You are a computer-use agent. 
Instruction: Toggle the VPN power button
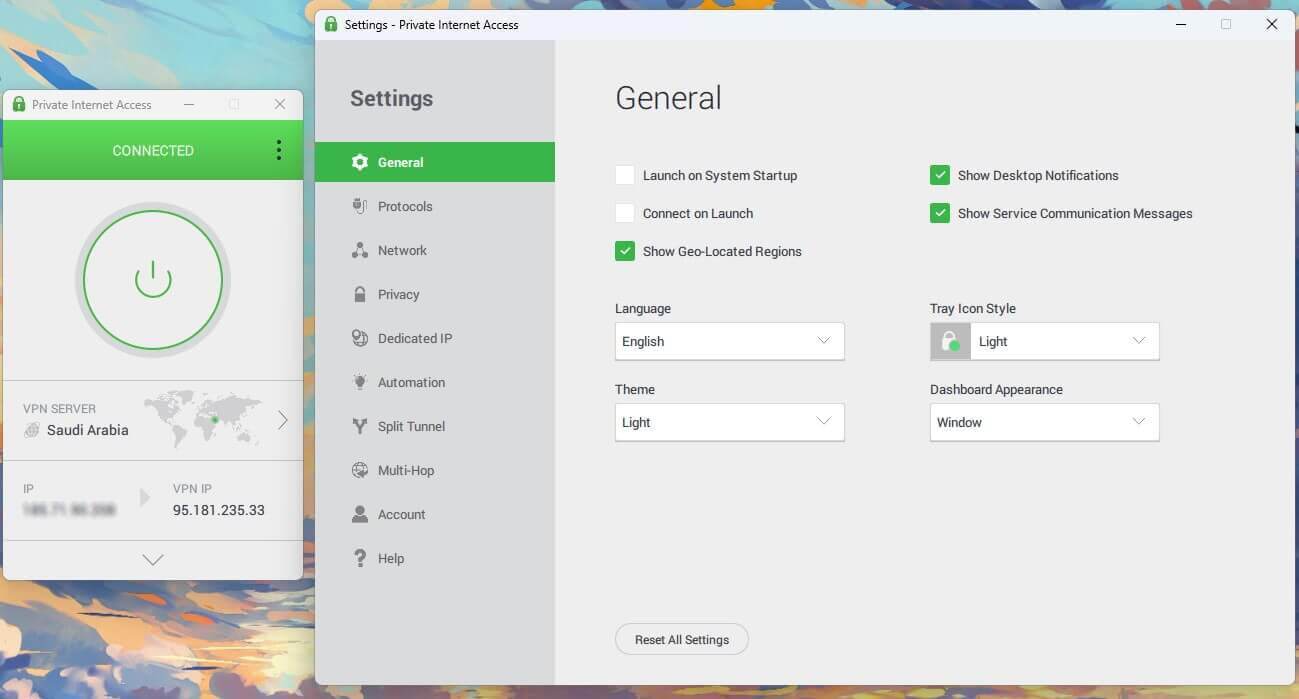(153, 280)
